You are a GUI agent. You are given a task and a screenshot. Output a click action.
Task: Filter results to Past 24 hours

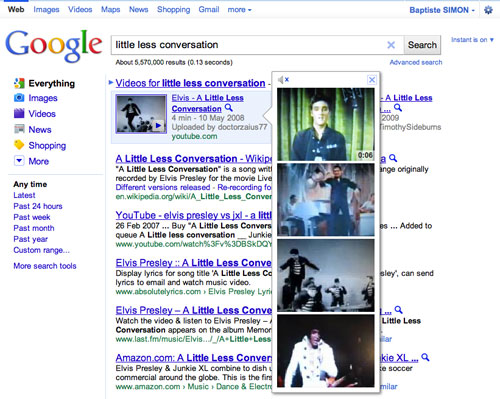point(38,206)
